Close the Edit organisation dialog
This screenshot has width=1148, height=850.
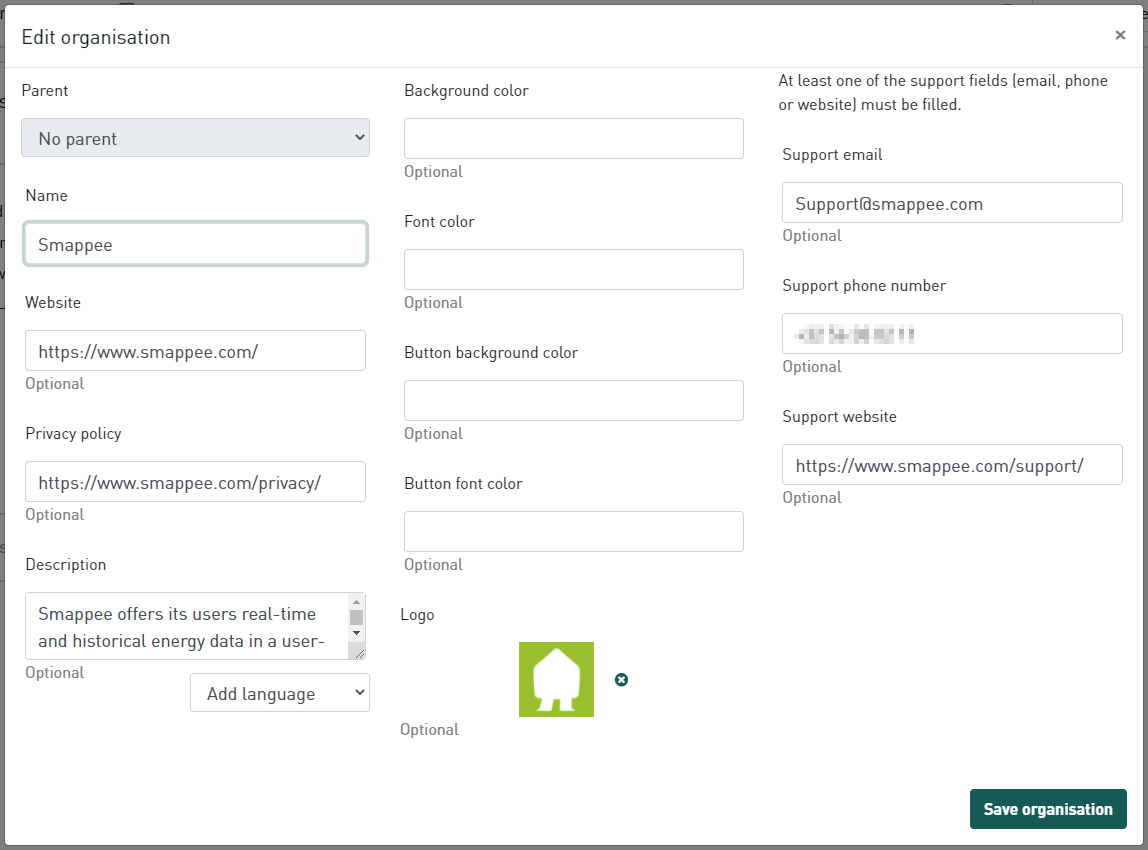[x=1119, y=35]
